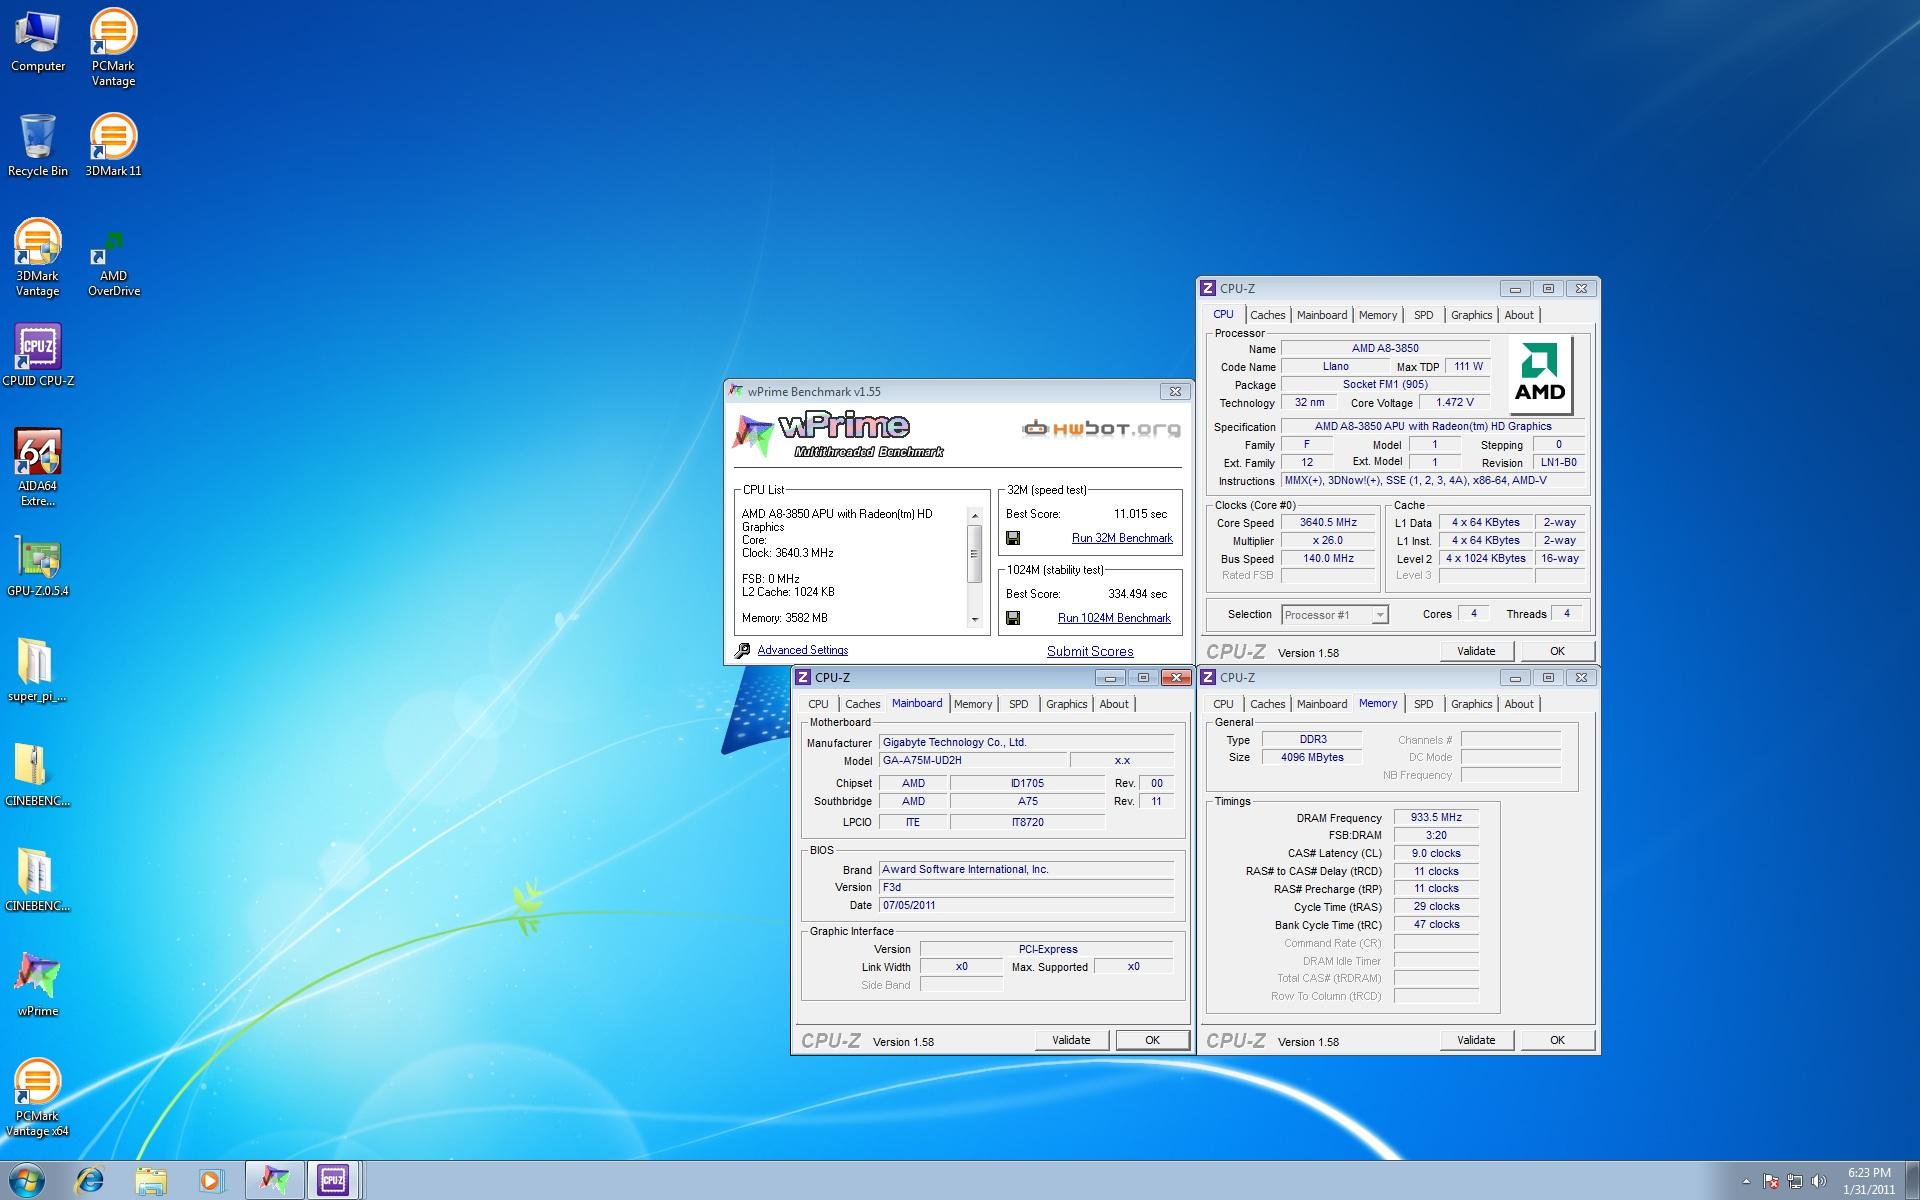
Task: Select the GA-A75M-UD2H model field
Action: point(972,761)
